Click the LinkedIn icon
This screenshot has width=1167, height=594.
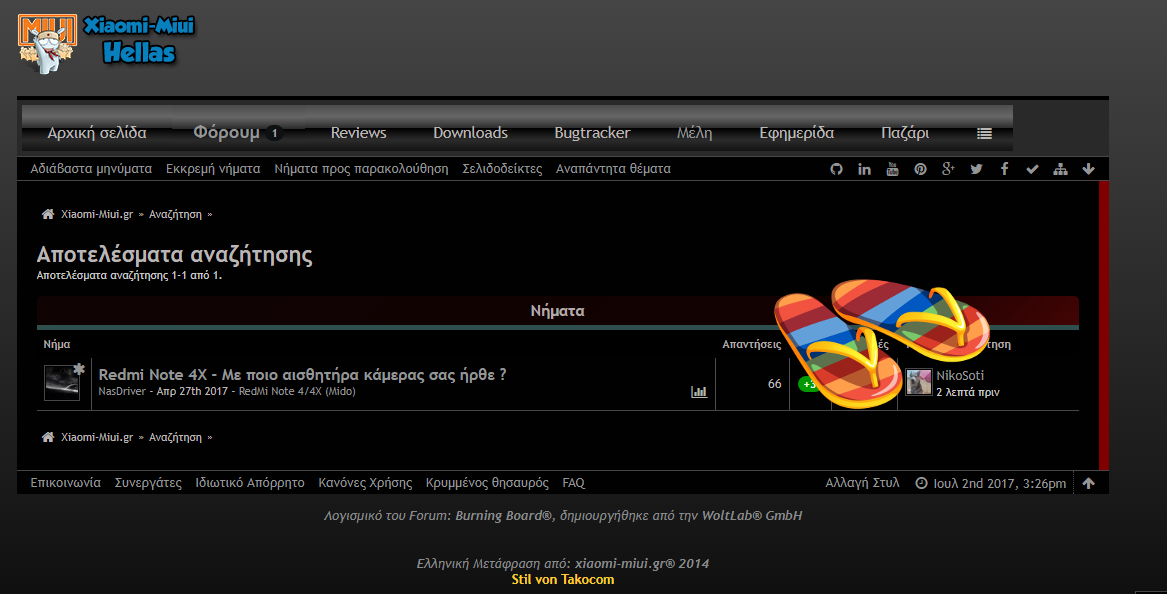click(x=864, y=169)
